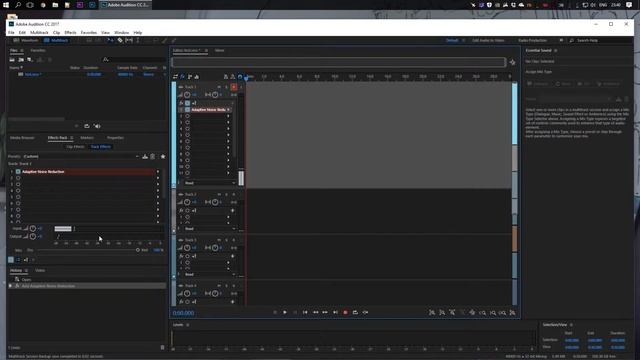Click New File icon in Files panel
The width and height of the screenshot is (640, 360).
coord(30,60)
